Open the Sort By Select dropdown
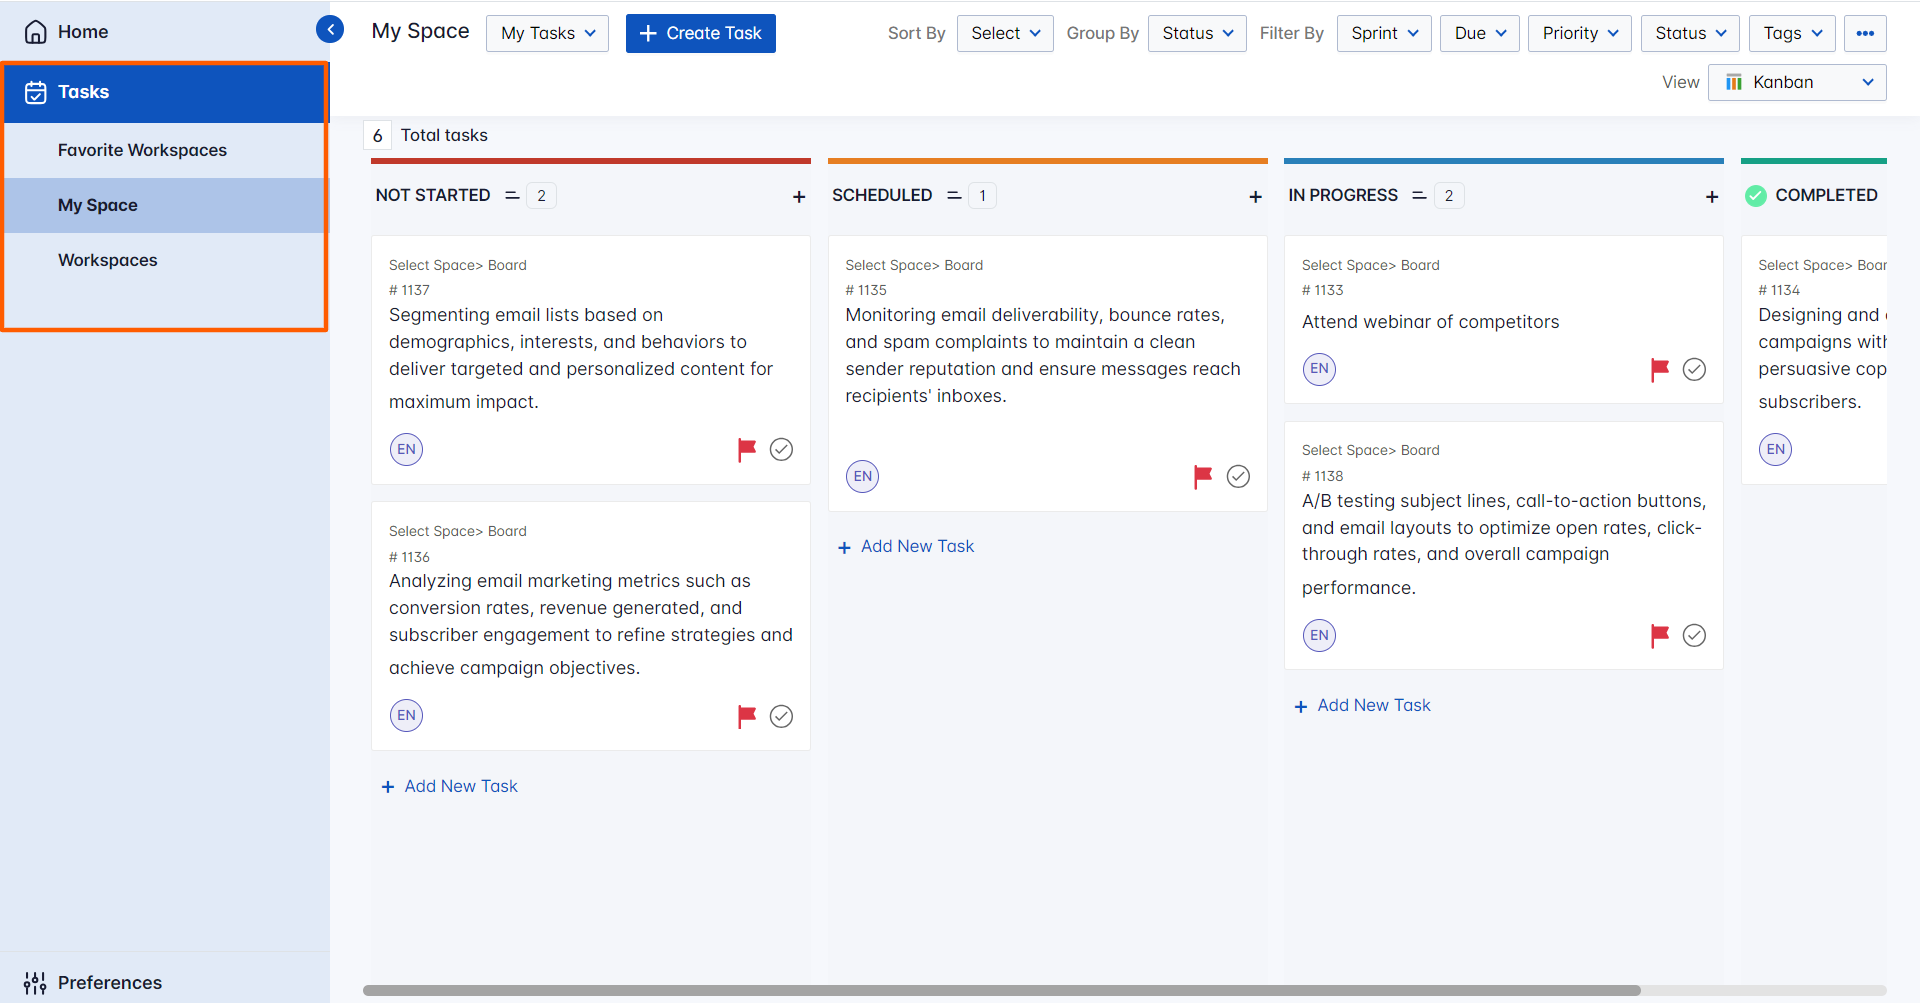This screenshot has width=1920, height=1003. click(1004, 33)
